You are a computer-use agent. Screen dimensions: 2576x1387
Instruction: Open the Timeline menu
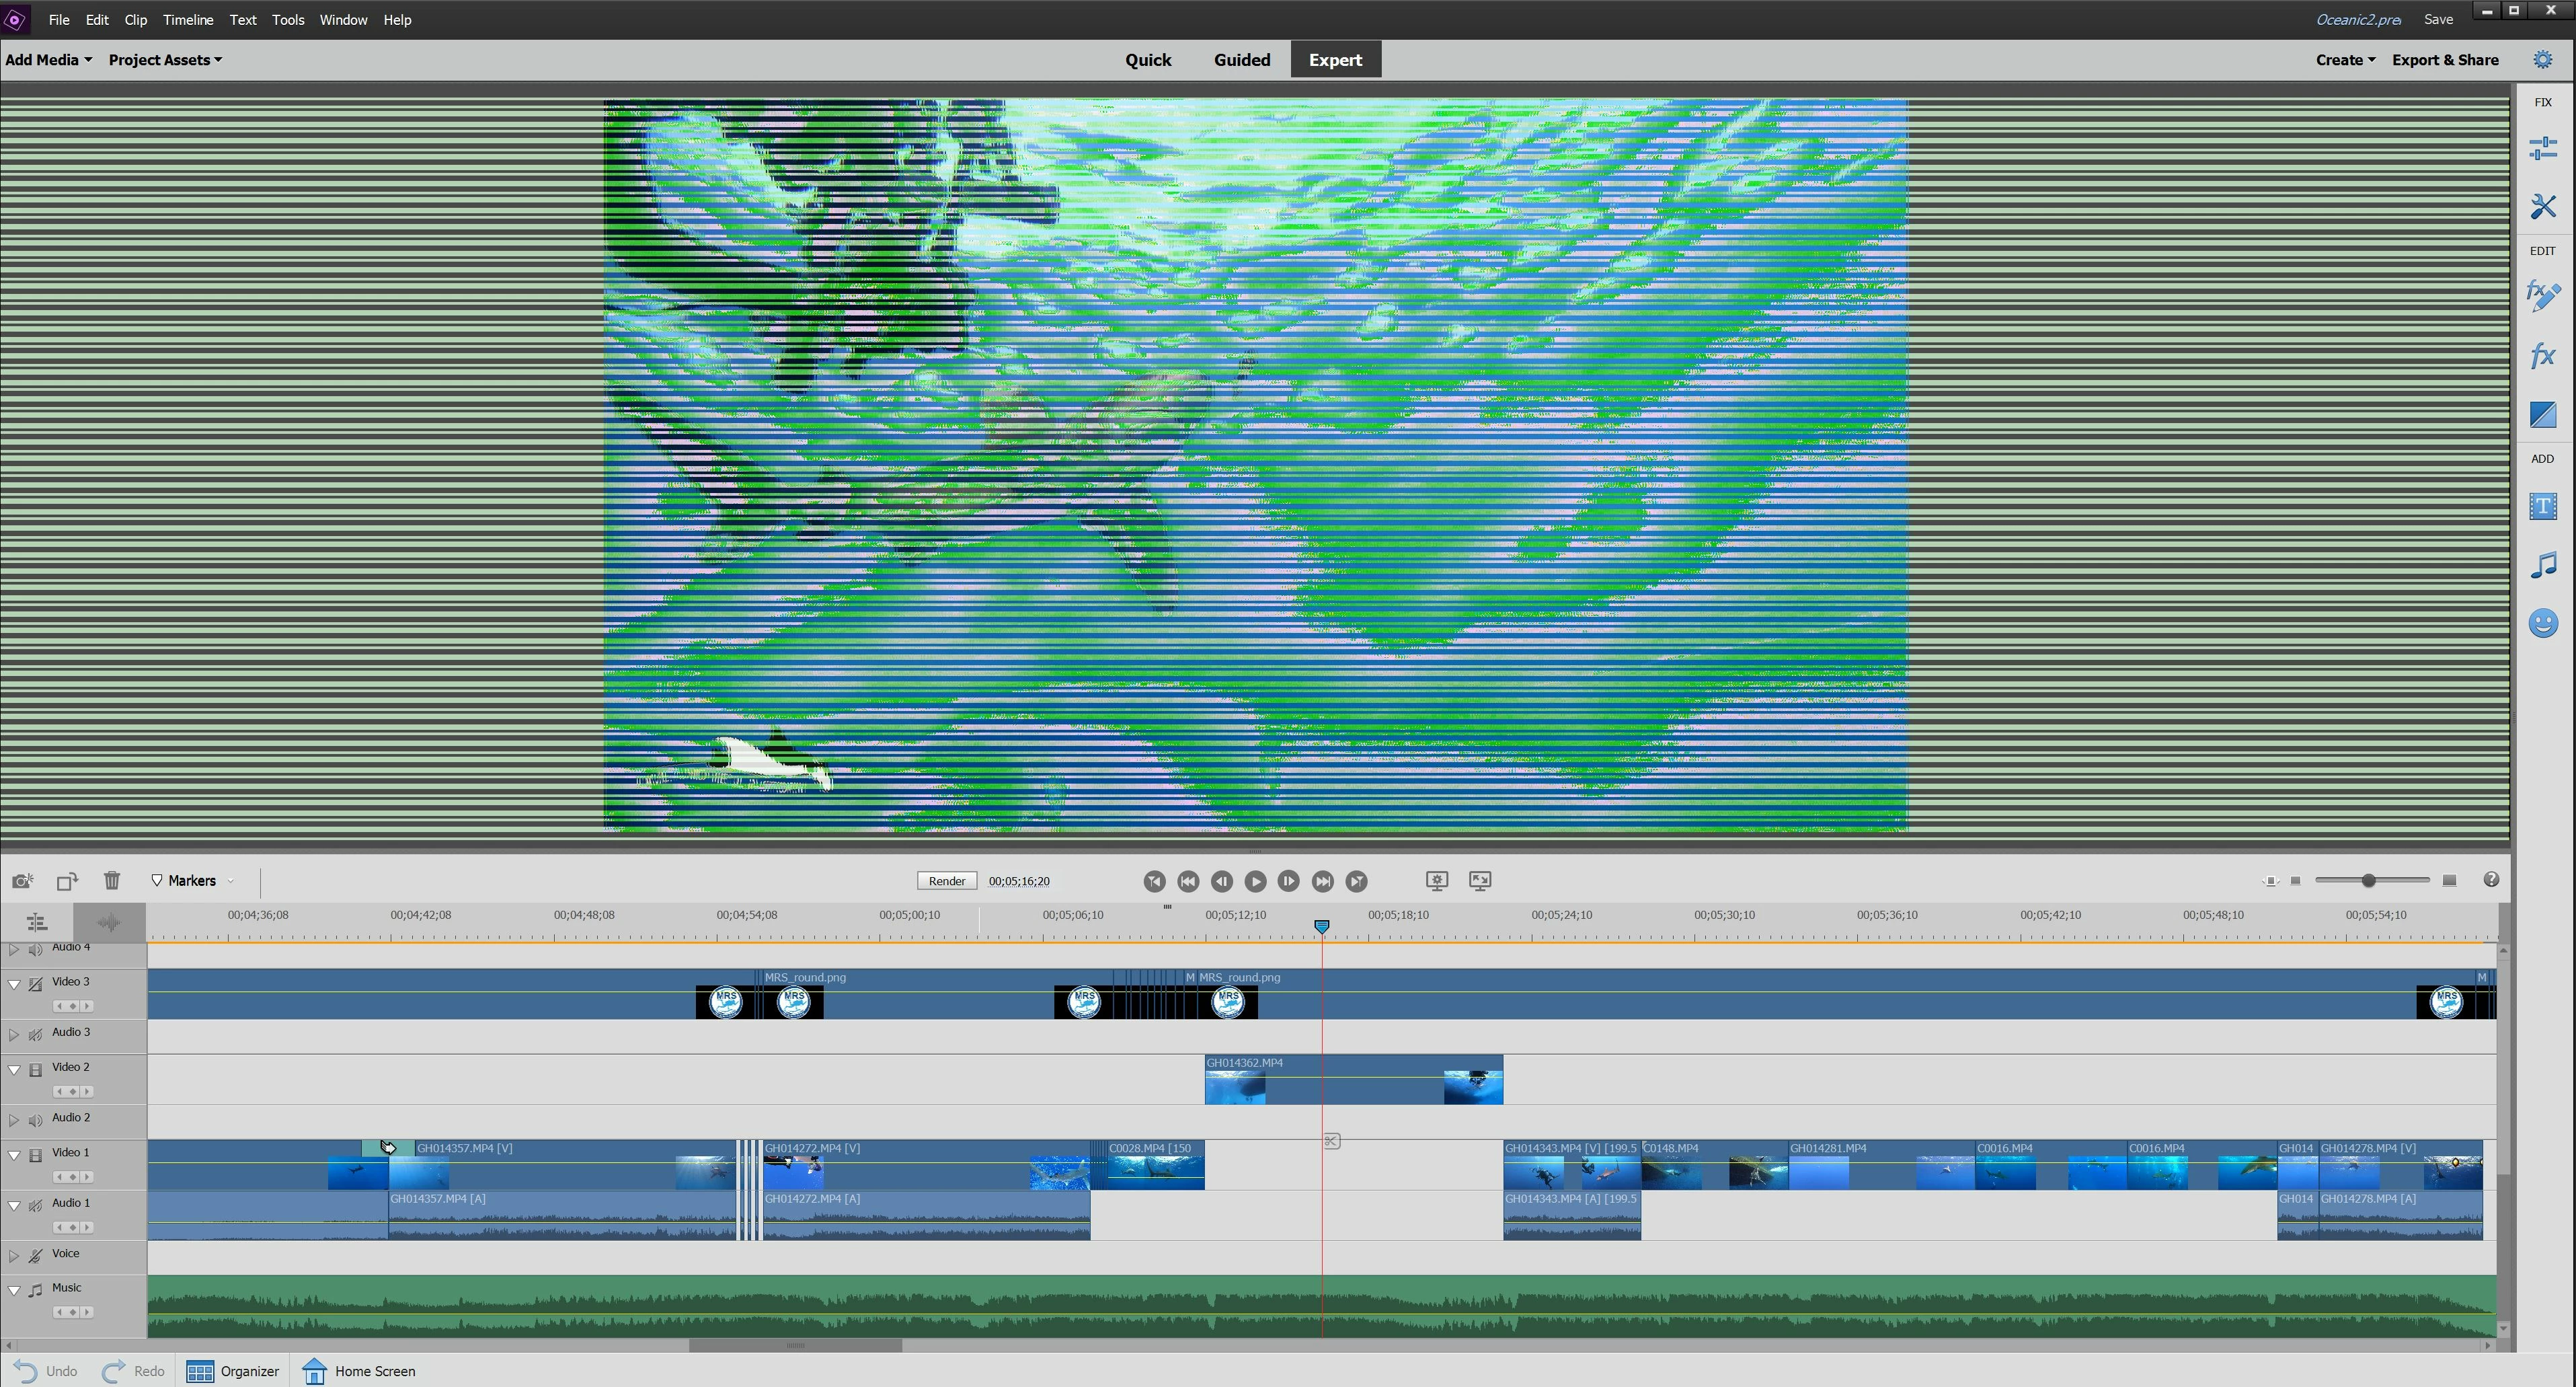click(188, 20)
